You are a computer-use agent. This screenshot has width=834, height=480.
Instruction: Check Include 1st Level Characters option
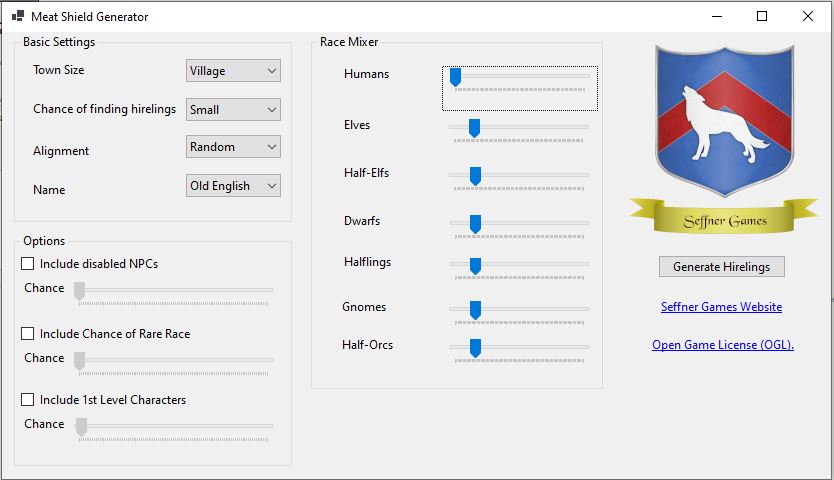[27, 400]
